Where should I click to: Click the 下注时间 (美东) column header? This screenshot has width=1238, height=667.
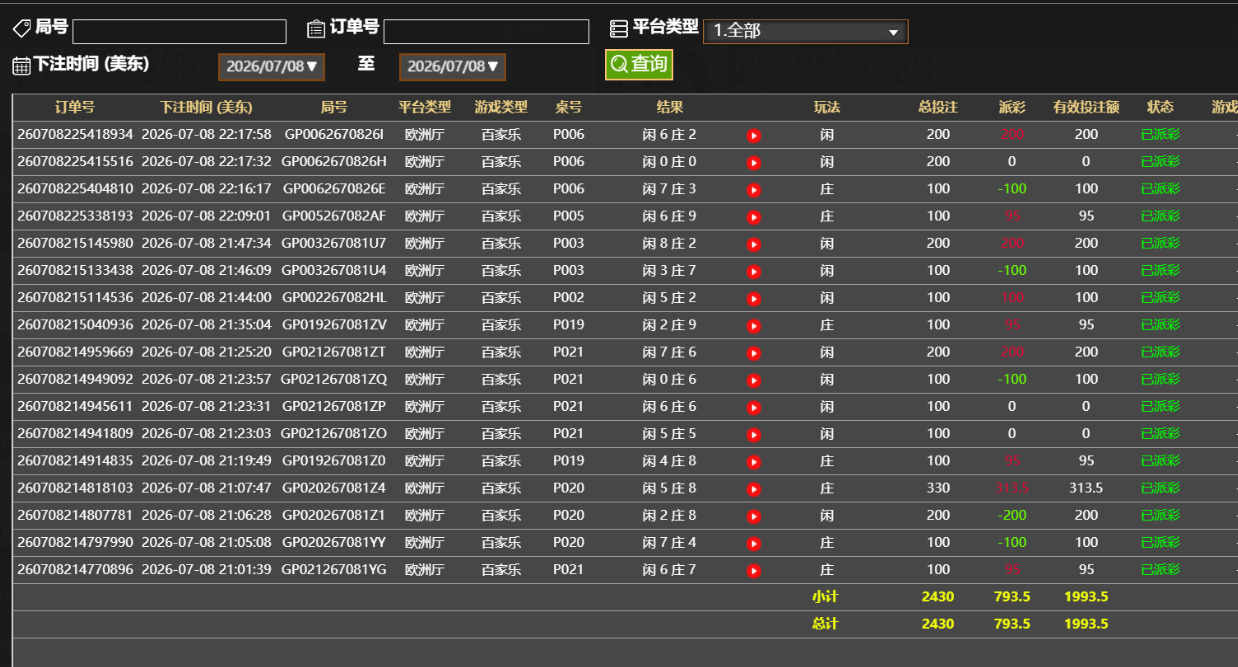206,107
